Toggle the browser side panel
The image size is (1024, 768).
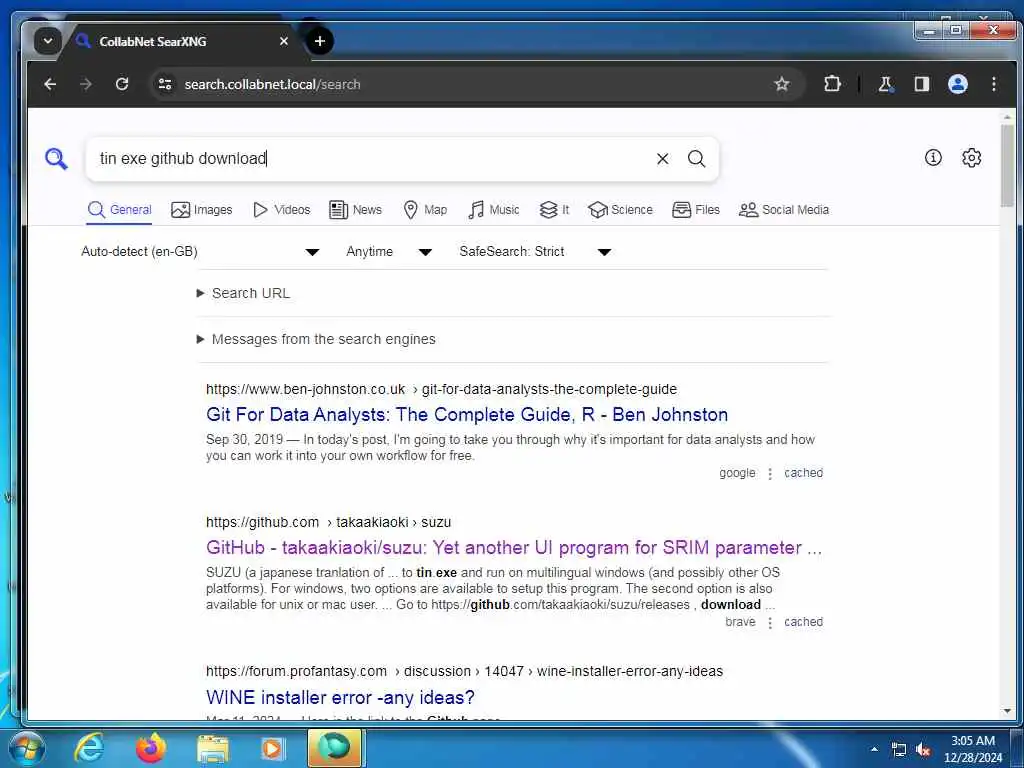point(921,84)
